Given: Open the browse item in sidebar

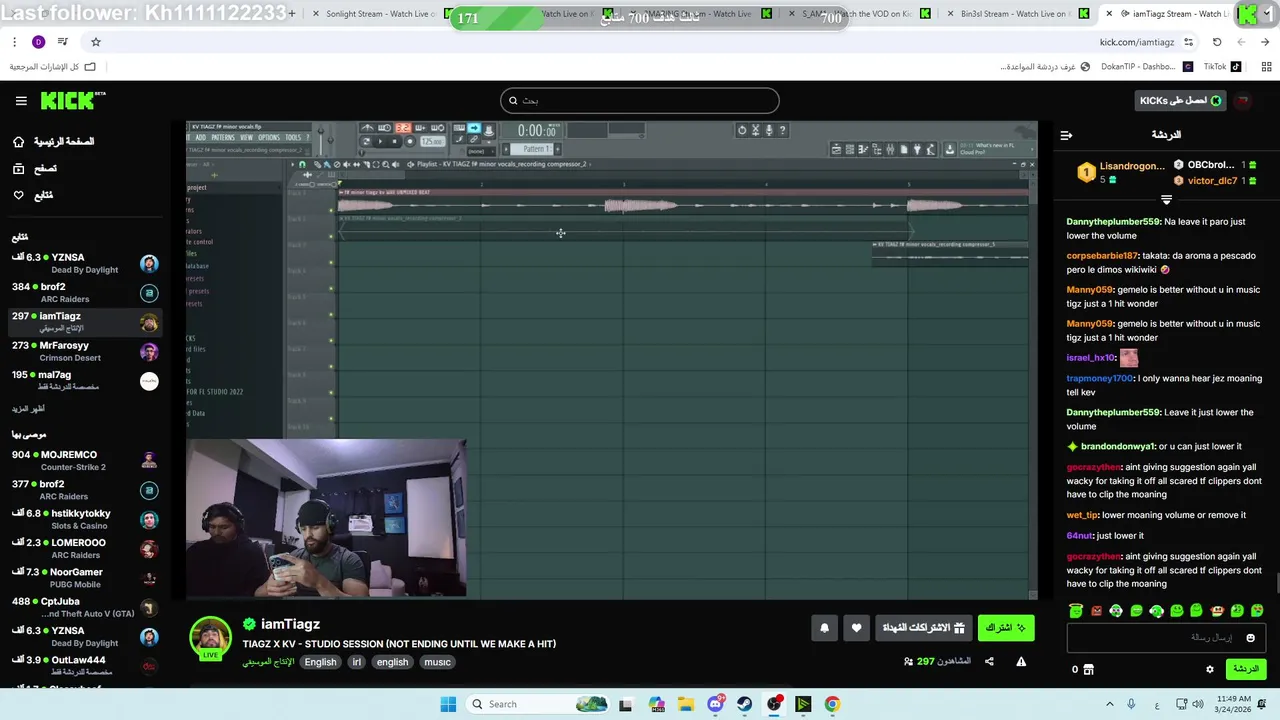Looking at the screenshot, I should coord(35,169).
